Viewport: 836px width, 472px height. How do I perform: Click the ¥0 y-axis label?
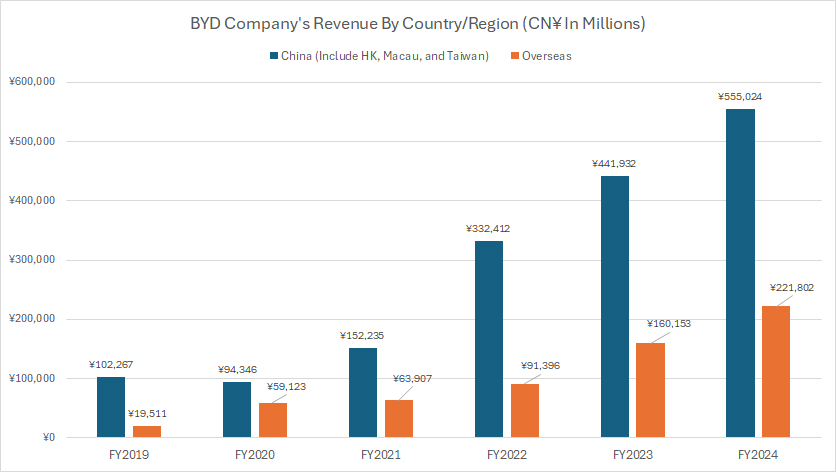point(49,438)
